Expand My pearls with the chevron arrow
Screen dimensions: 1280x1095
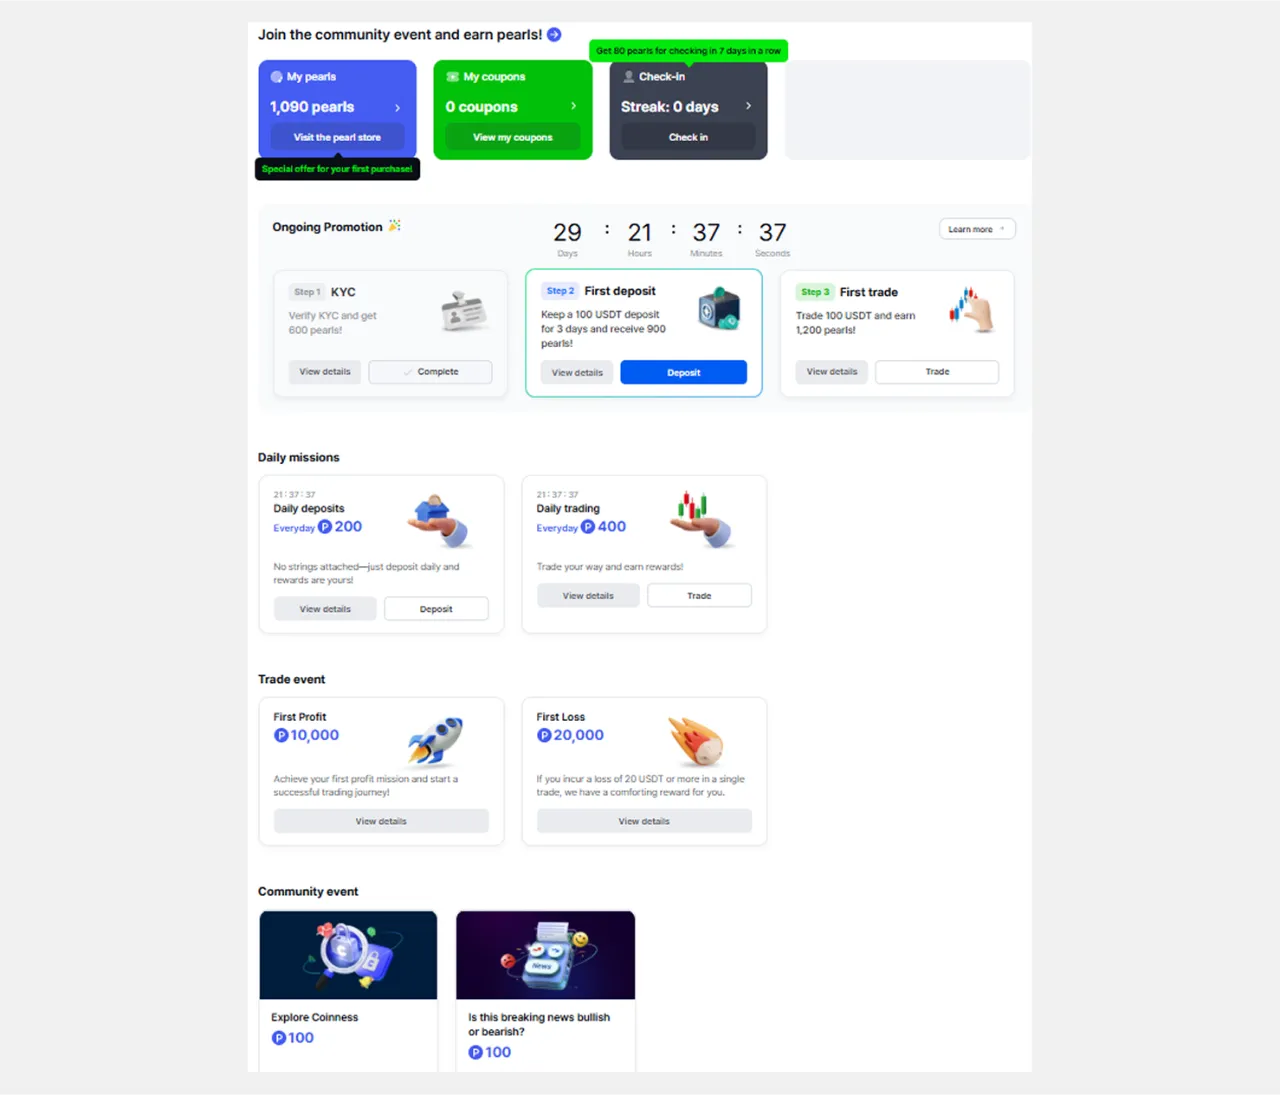point(397,108)
